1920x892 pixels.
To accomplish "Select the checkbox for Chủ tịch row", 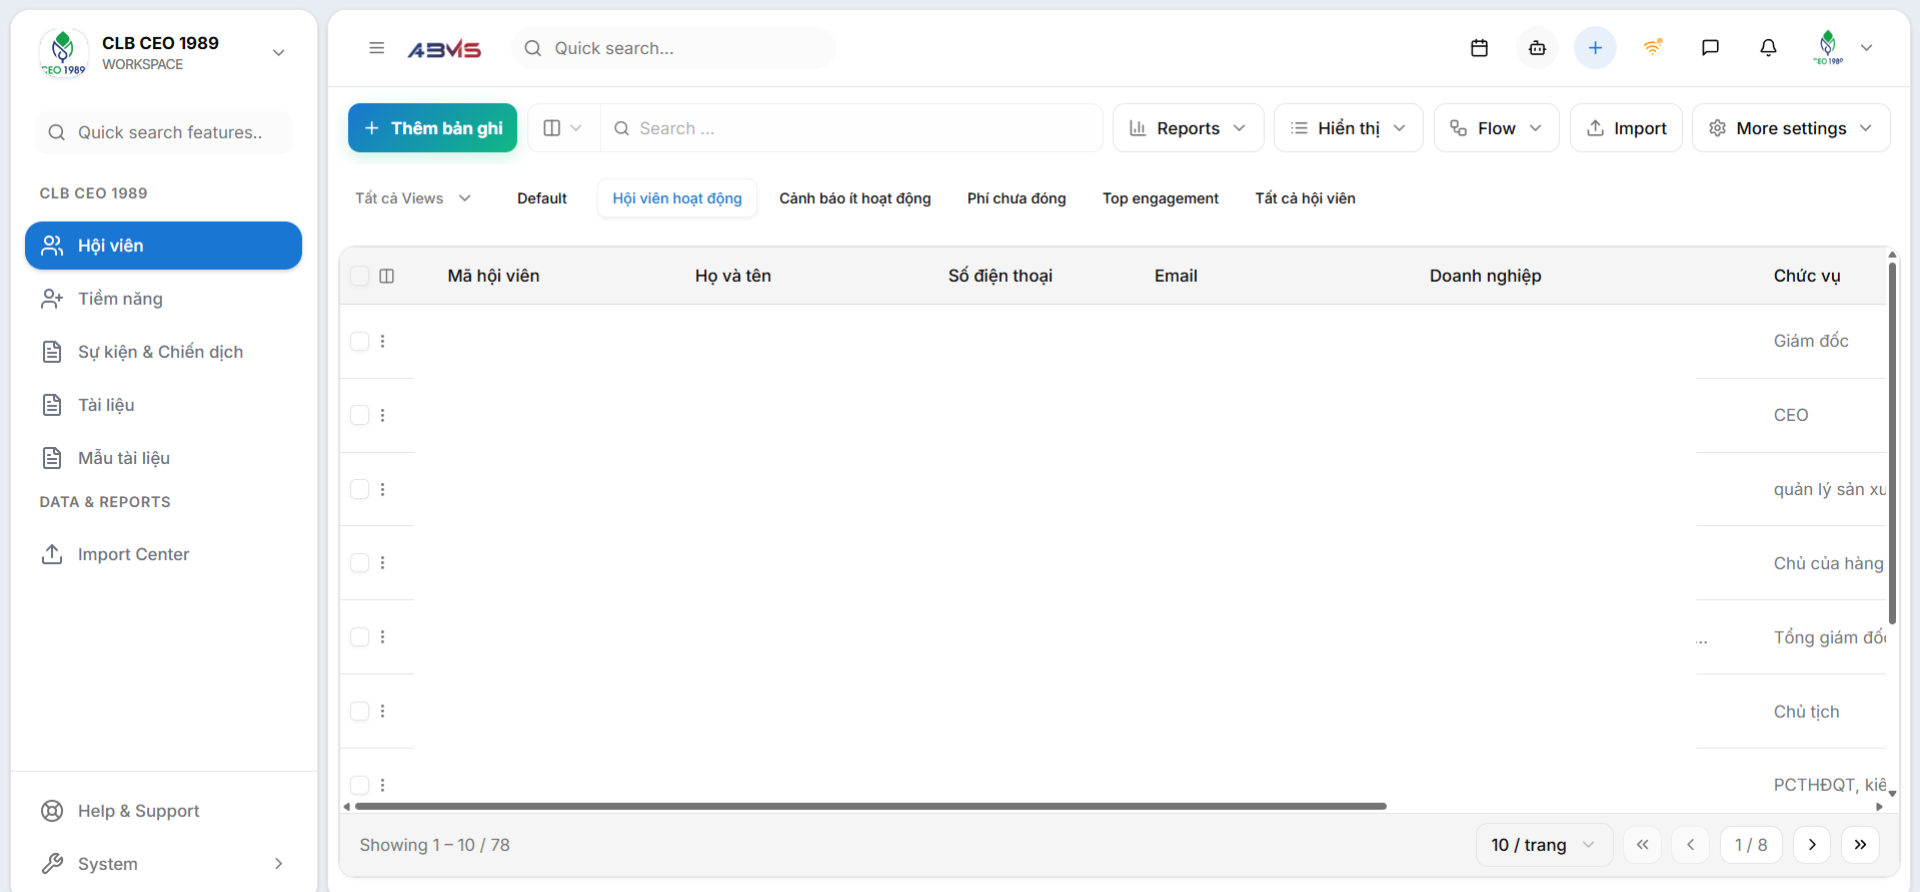I will coord(360,711).
